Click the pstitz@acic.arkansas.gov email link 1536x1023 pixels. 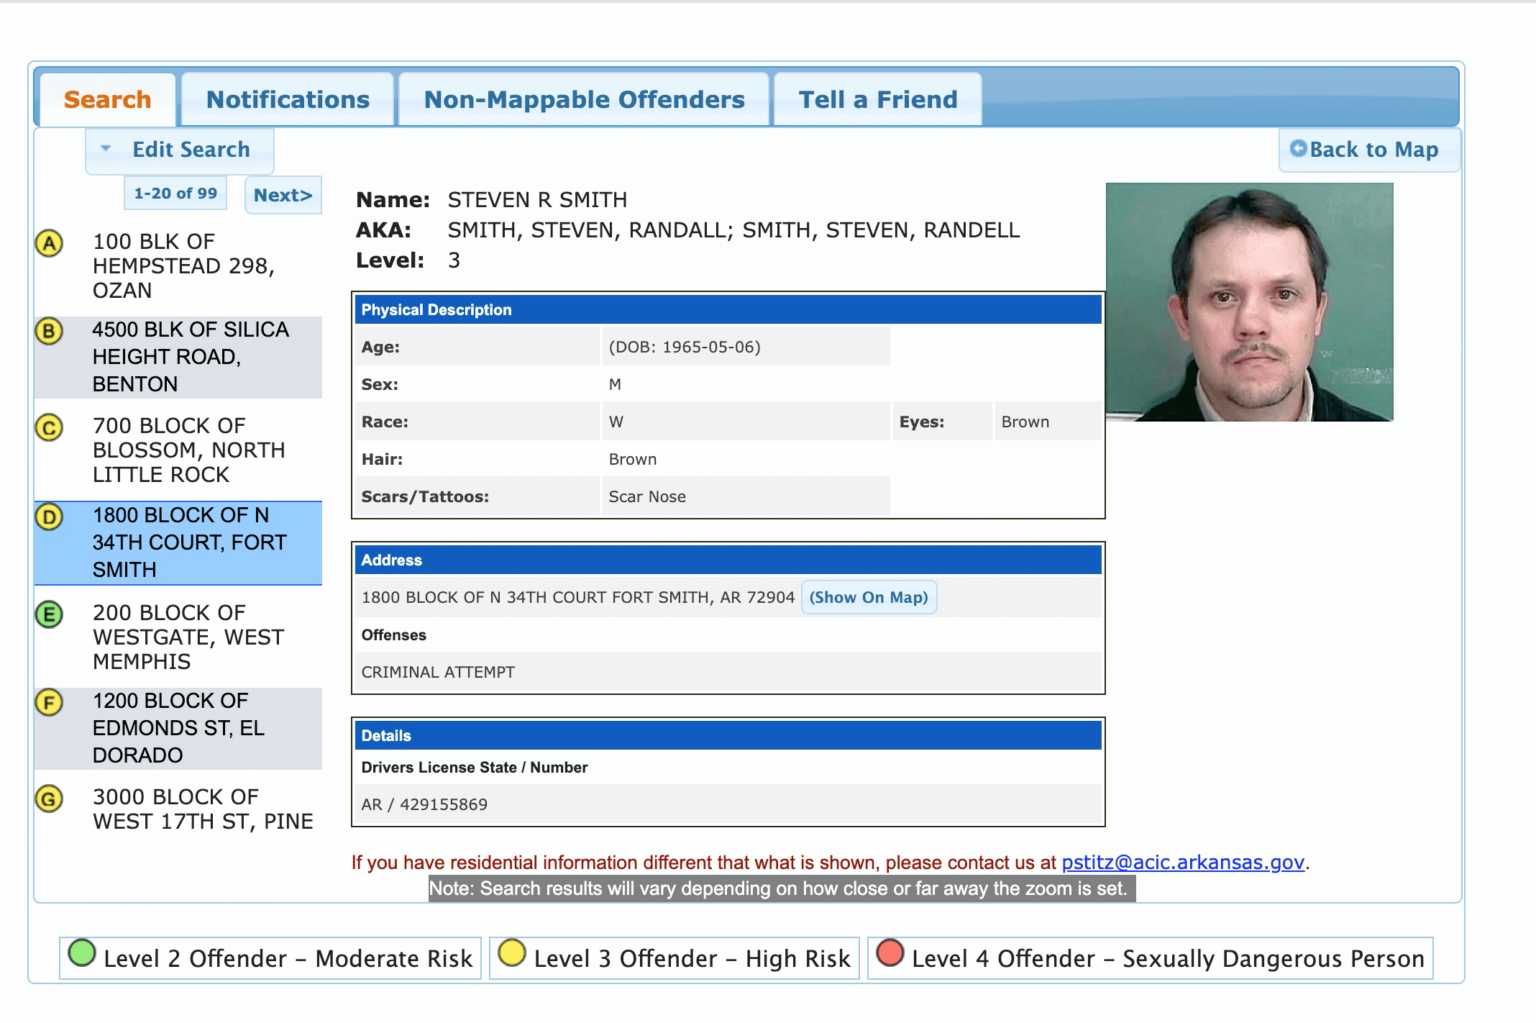1182,862
